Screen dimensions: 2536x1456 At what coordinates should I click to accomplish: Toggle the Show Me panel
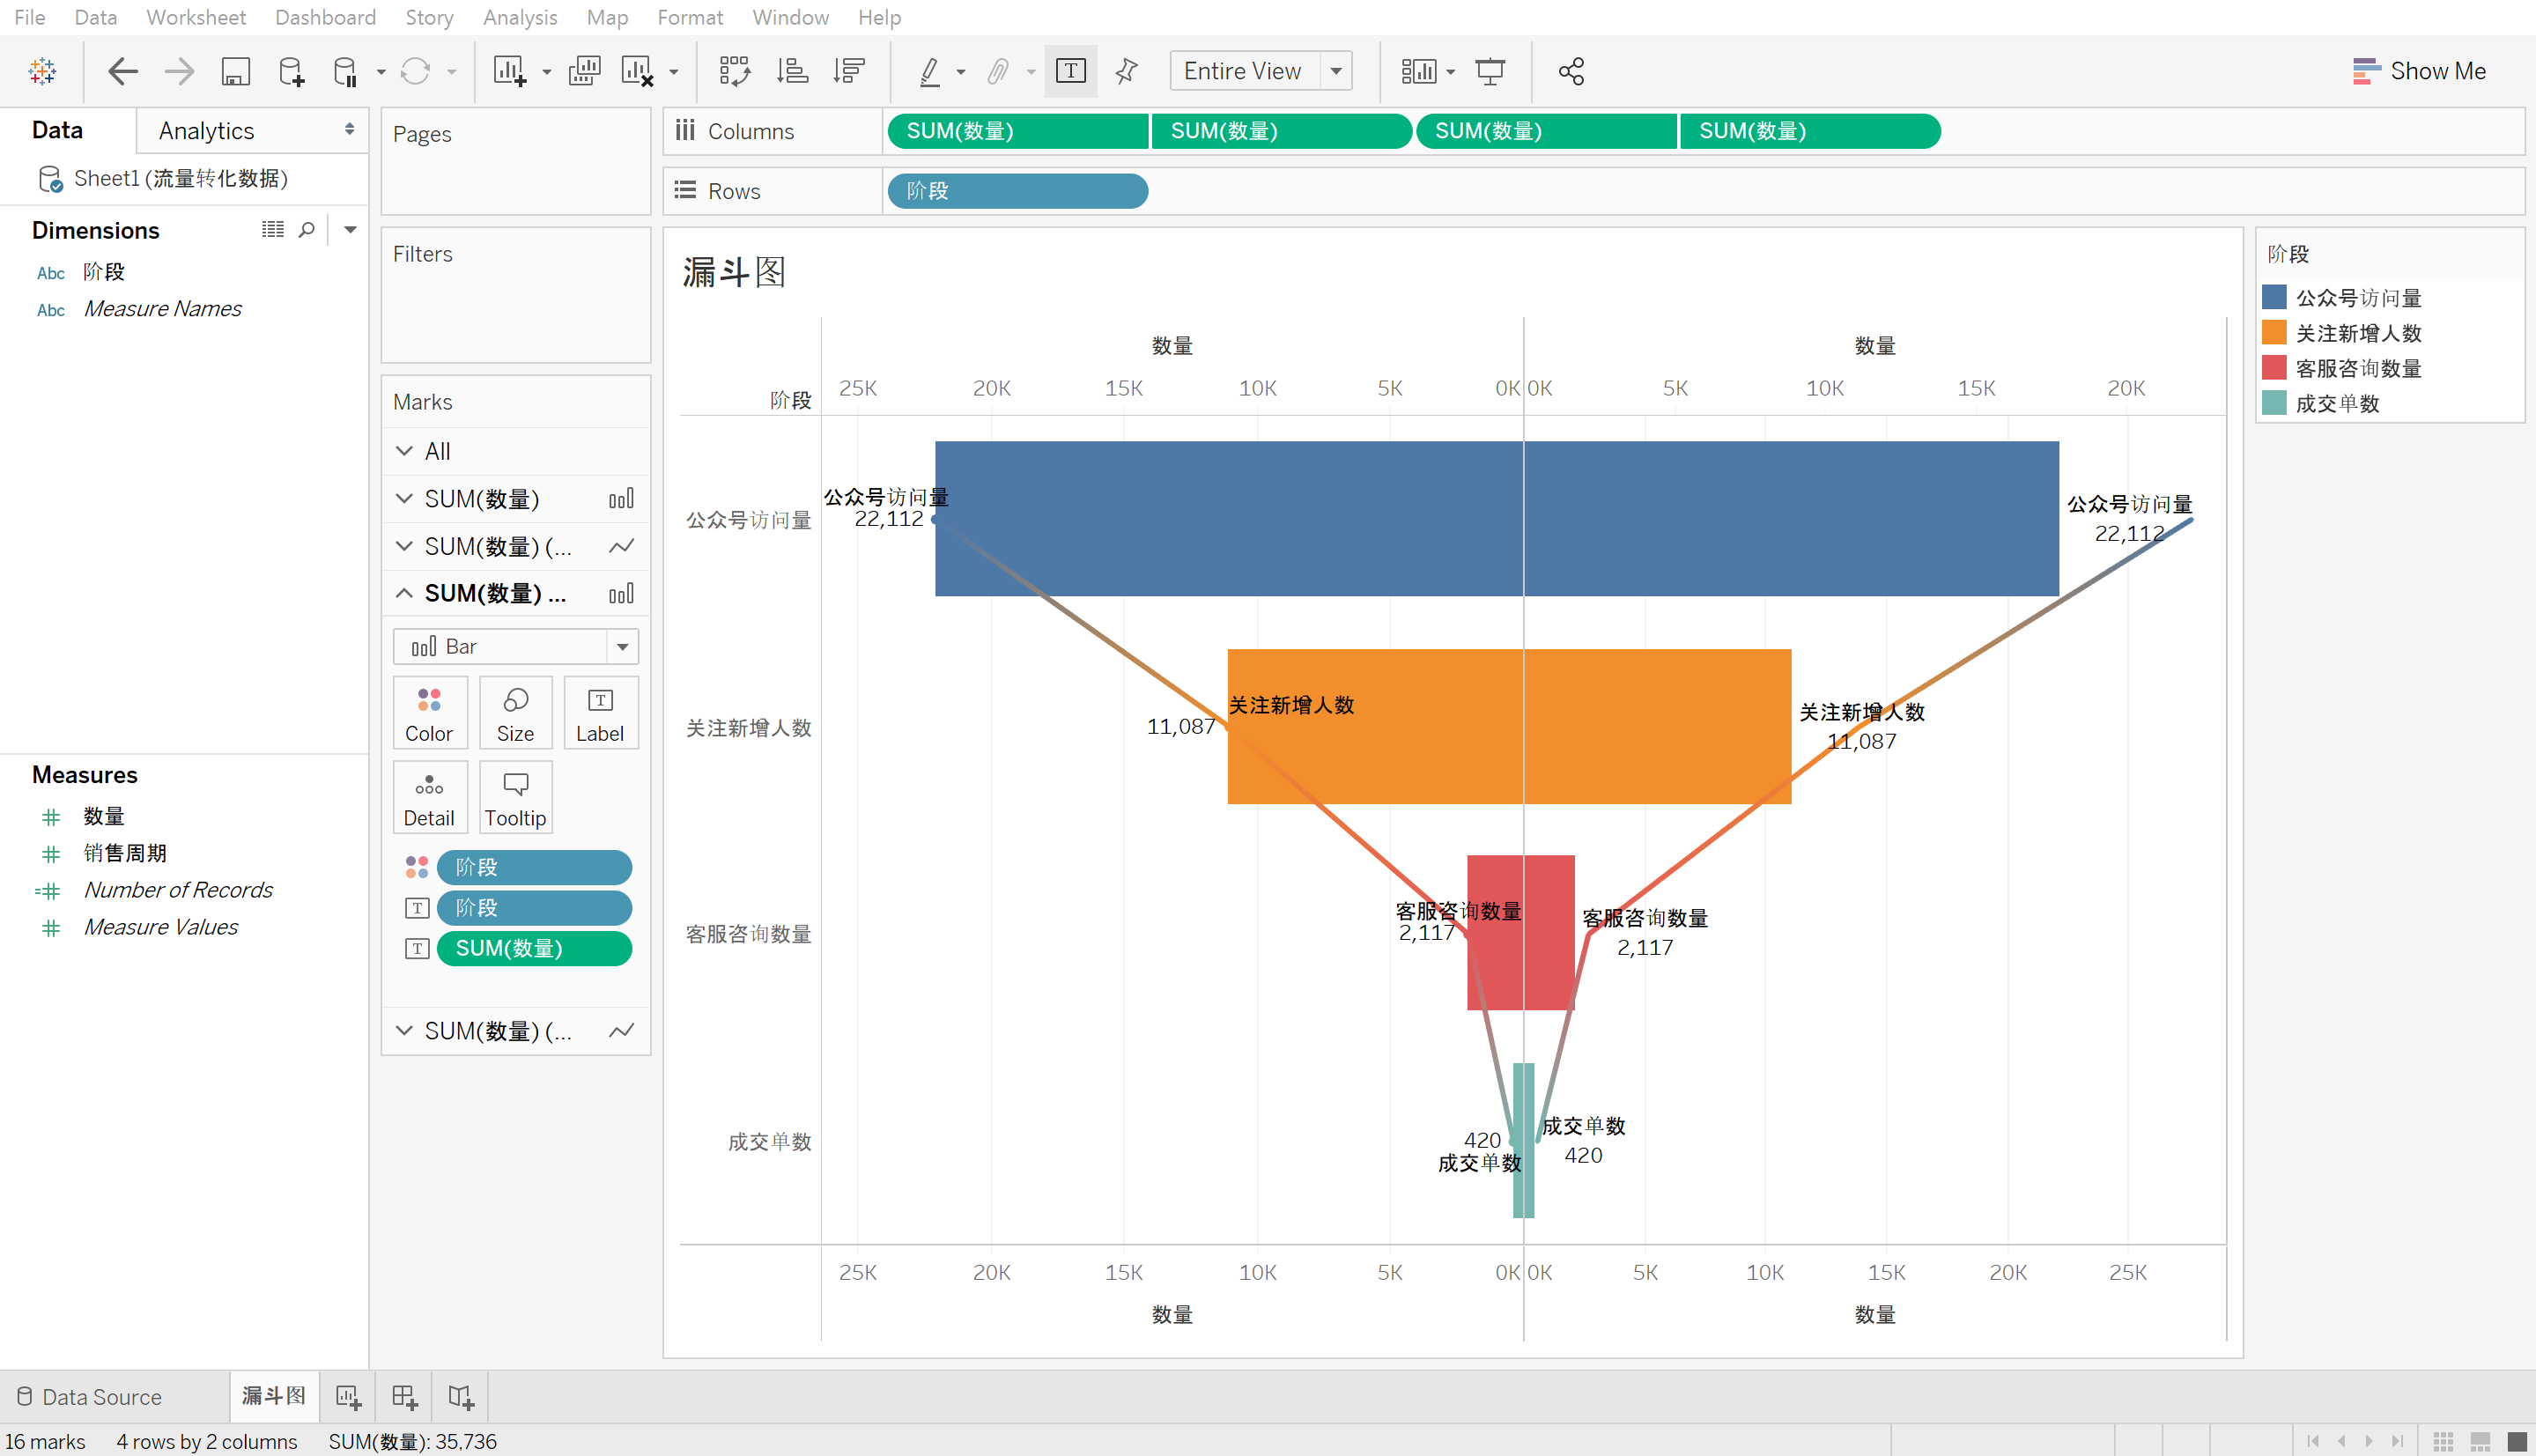click(x=2418, y=71)
